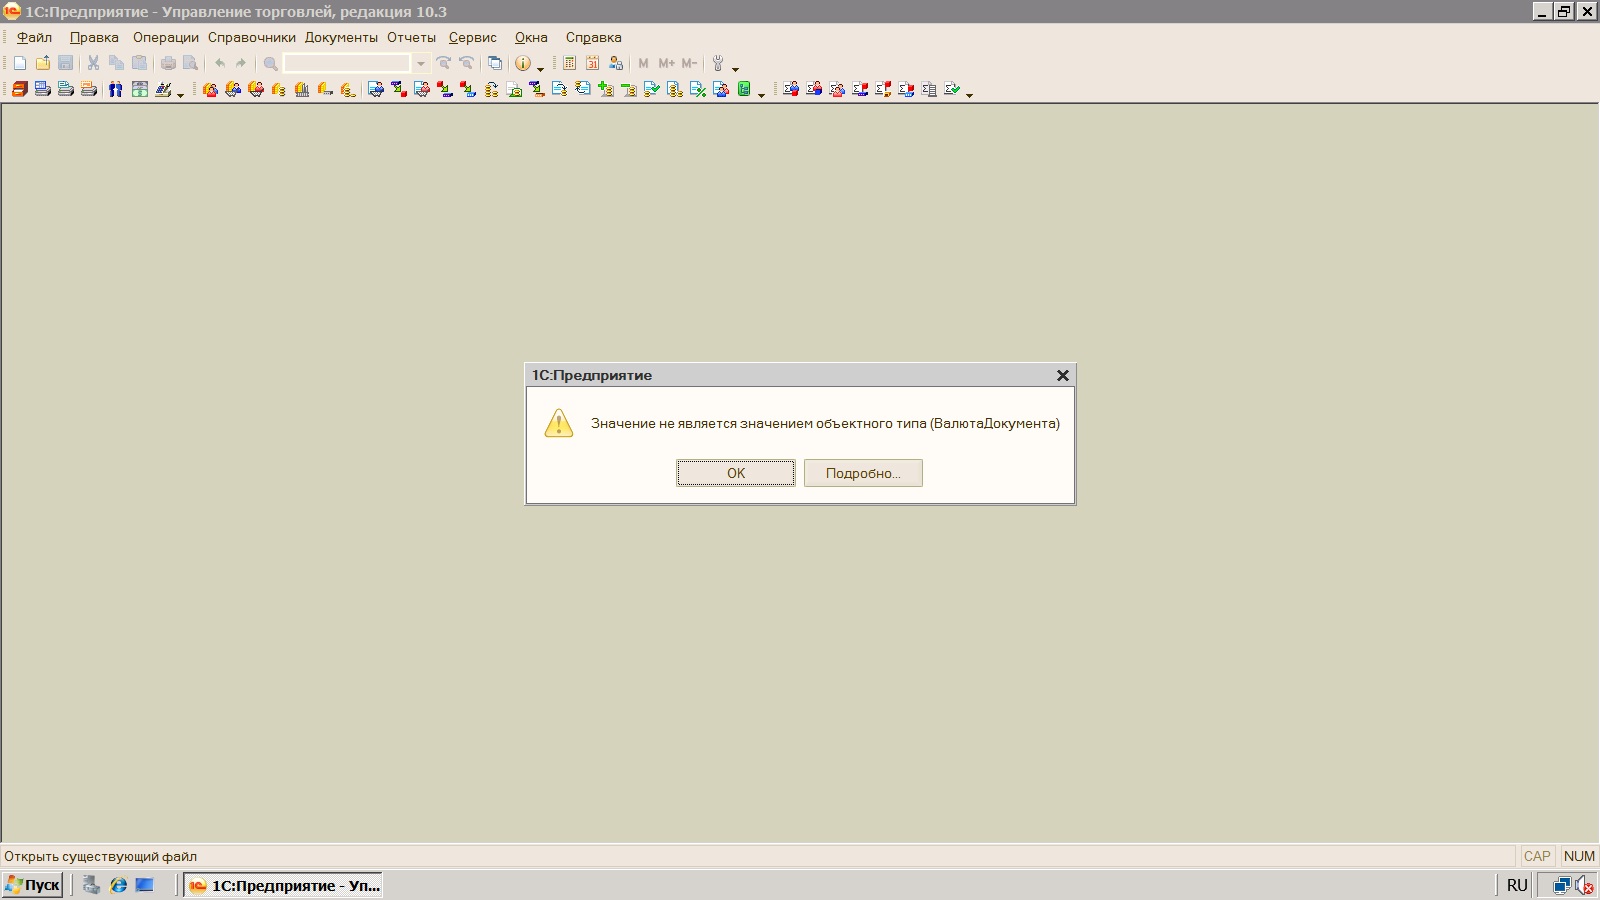The width and height of the screenshot is (1600, 900).
Task: Click the Open file folder icon
Action: click(43, 63)
